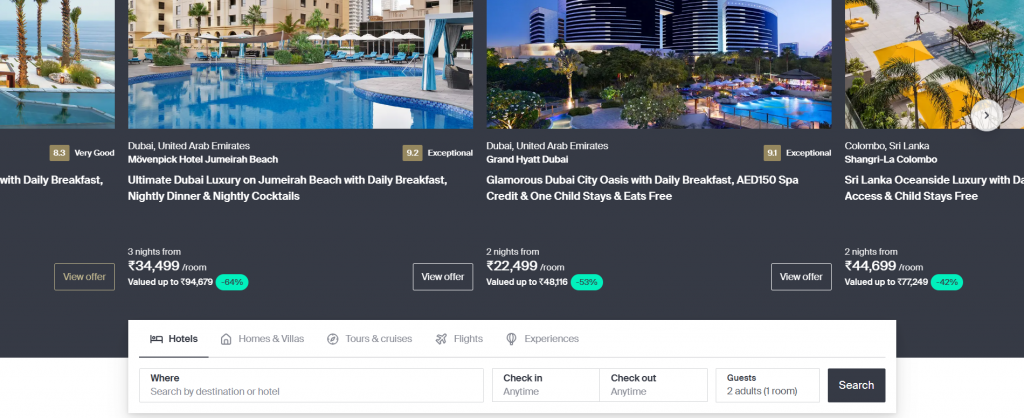Click the Where destination search field
The height and width of the screenshot is (418, 1024).
311,385
